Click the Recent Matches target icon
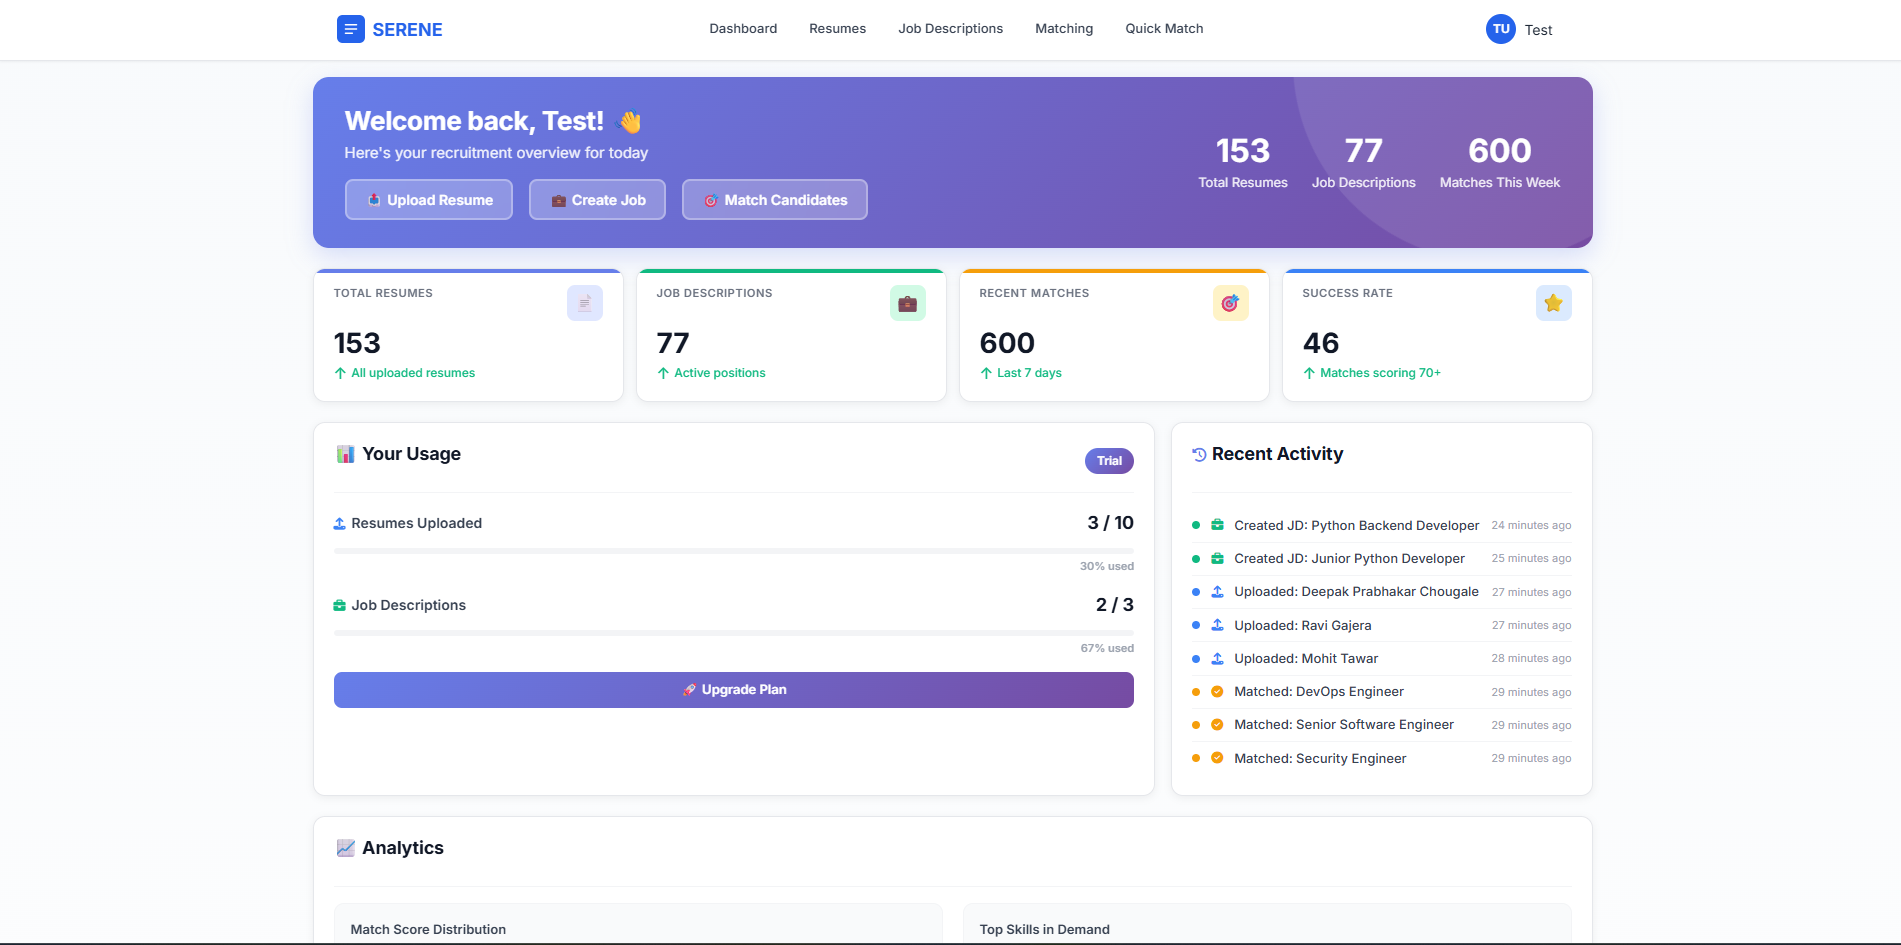 pos(1231,303)
